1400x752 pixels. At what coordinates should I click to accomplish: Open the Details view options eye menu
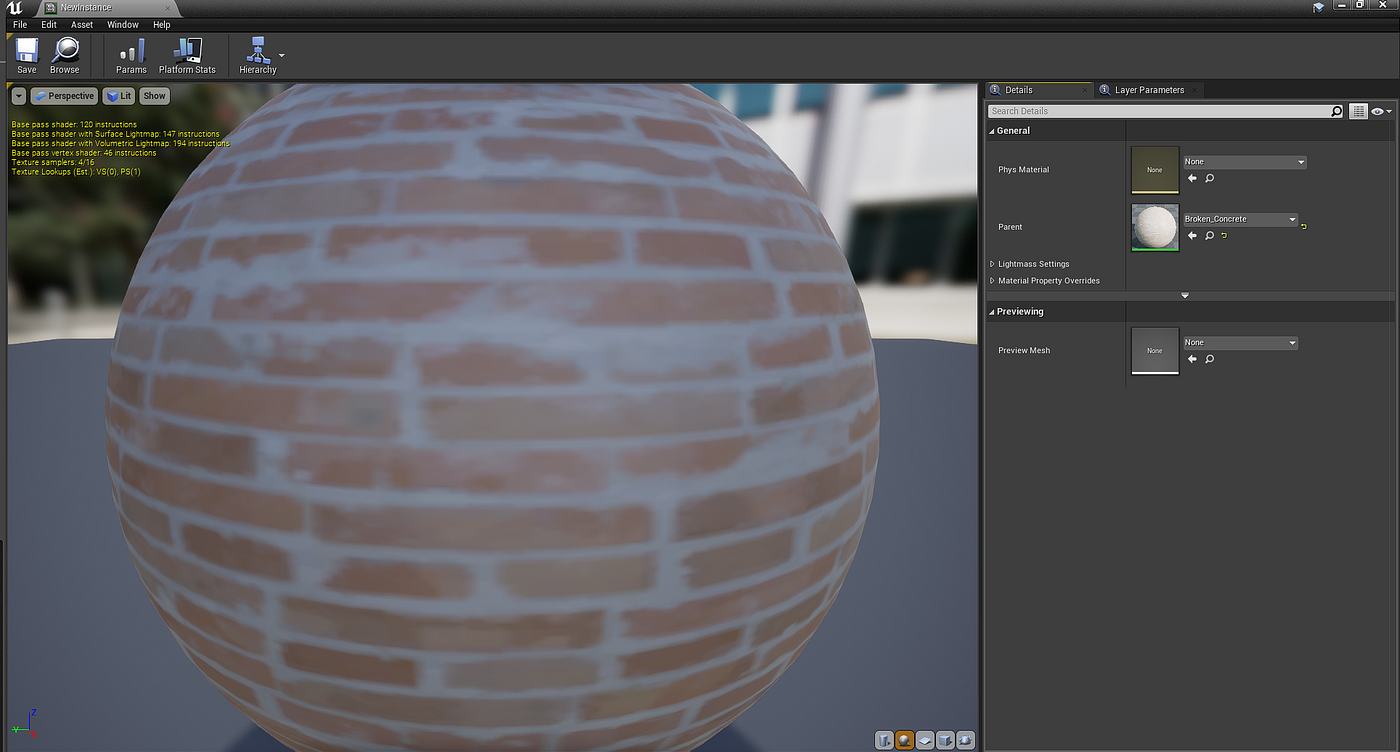1381,111
